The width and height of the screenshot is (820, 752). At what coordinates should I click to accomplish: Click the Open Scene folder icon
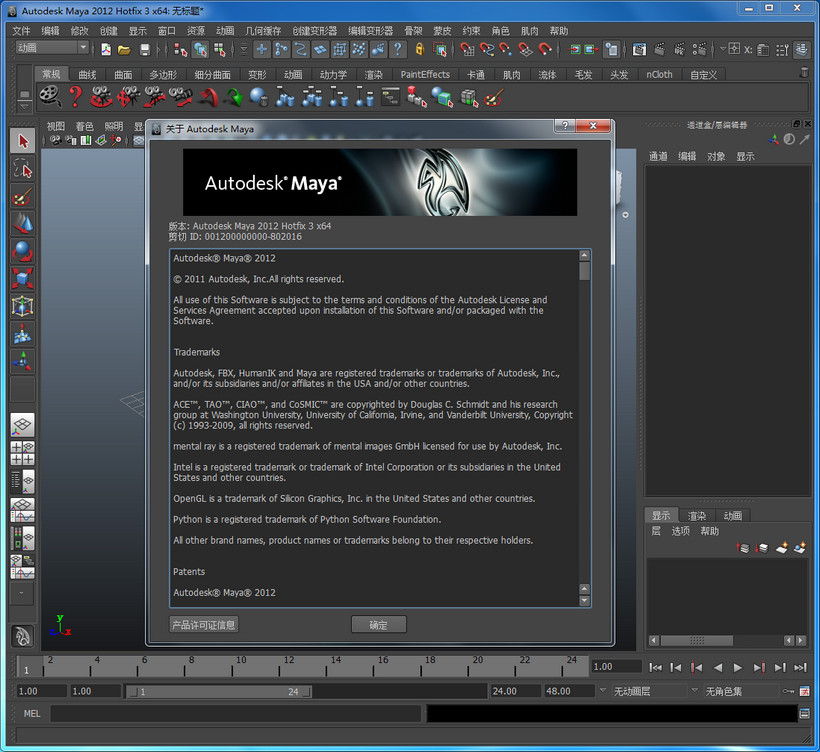click(x=124, y=50)
